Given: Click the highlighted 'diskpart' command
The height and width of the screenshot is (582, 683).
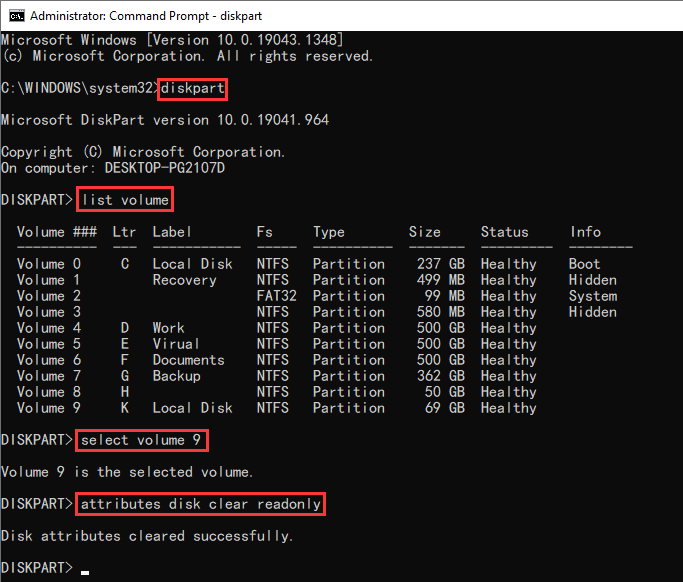Looking at the screenshot, I should pyautogui.click(x=193, y=88).
